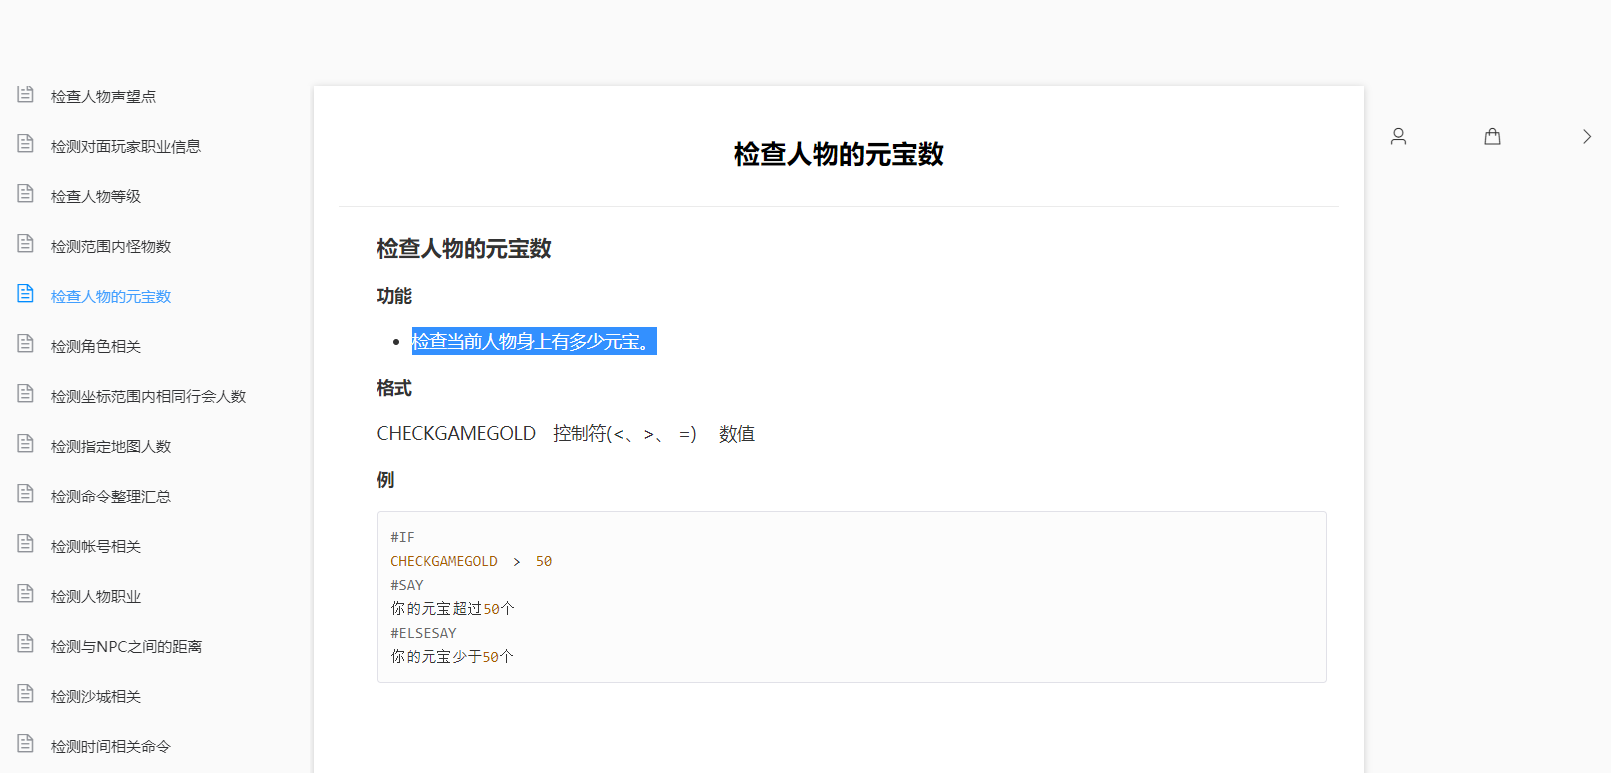Click document icon beside 检测角色相关
The height and width of the screenshot is (773, 1611).
click(26, 344)
